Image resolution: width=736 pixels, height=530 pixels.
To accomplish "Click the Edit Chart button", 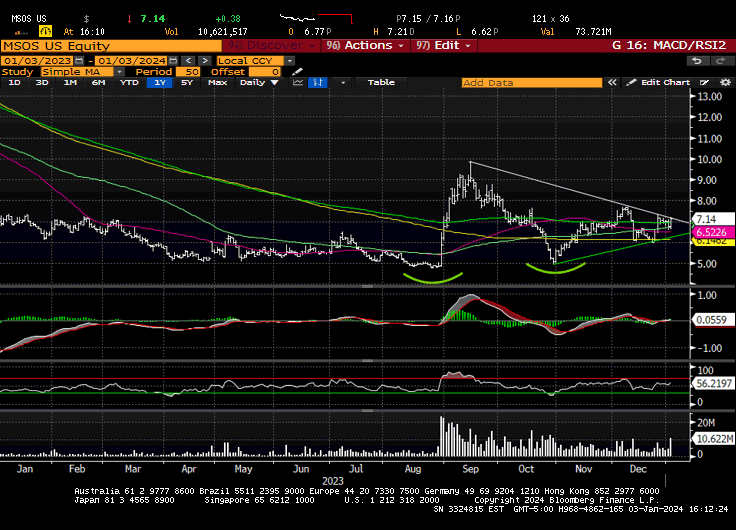I will (x=659, y=83).
